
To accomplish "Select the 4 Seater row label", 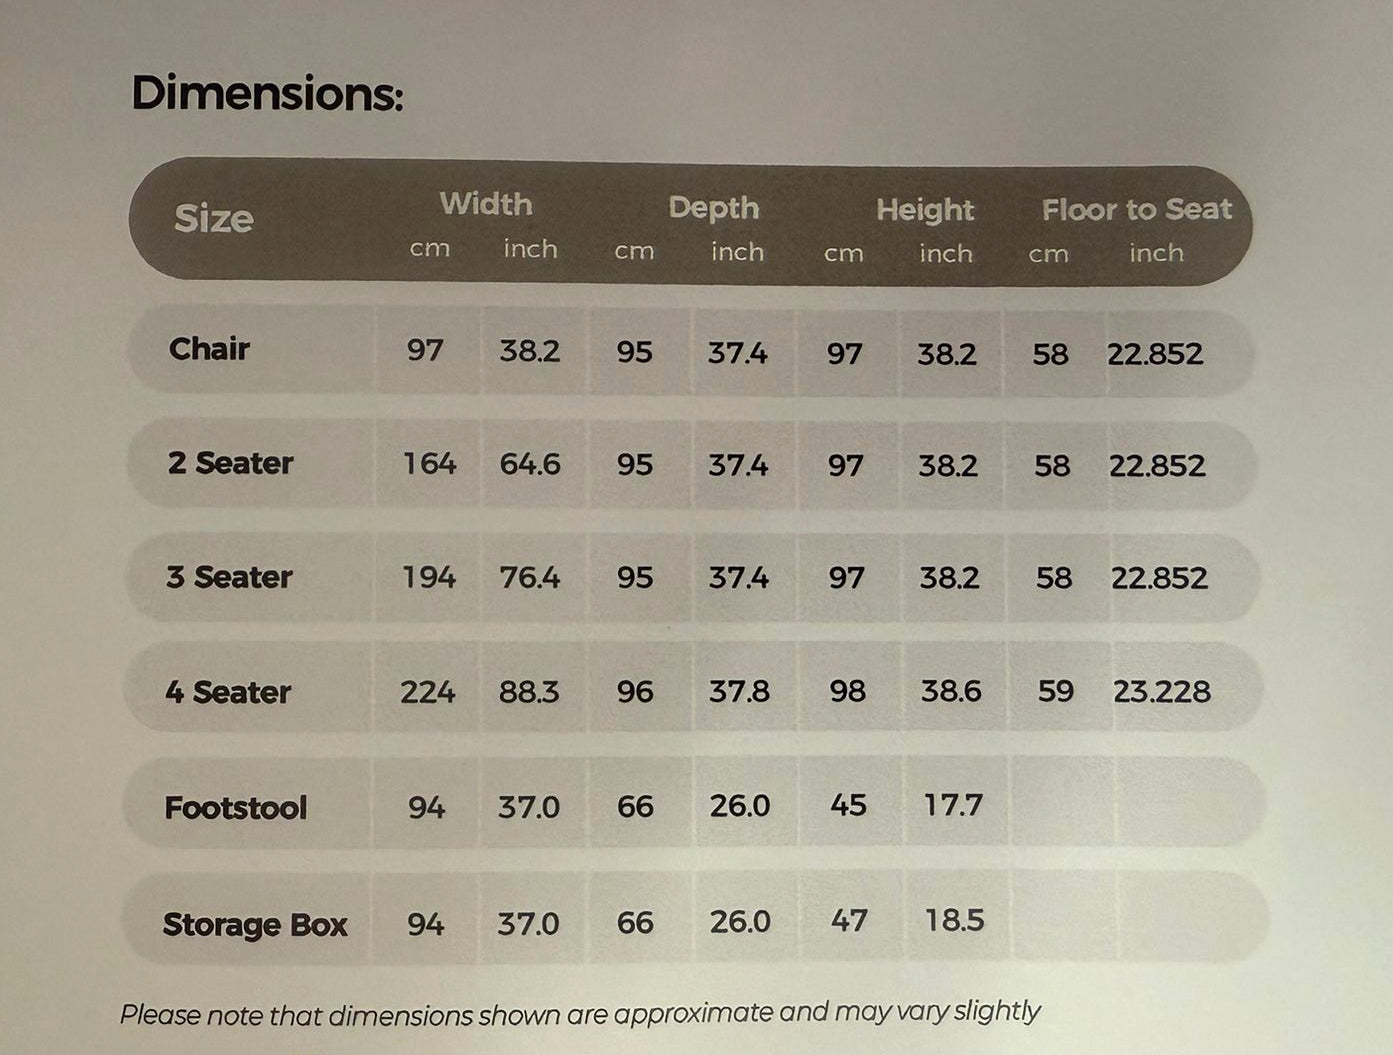I will coord(228,692).
